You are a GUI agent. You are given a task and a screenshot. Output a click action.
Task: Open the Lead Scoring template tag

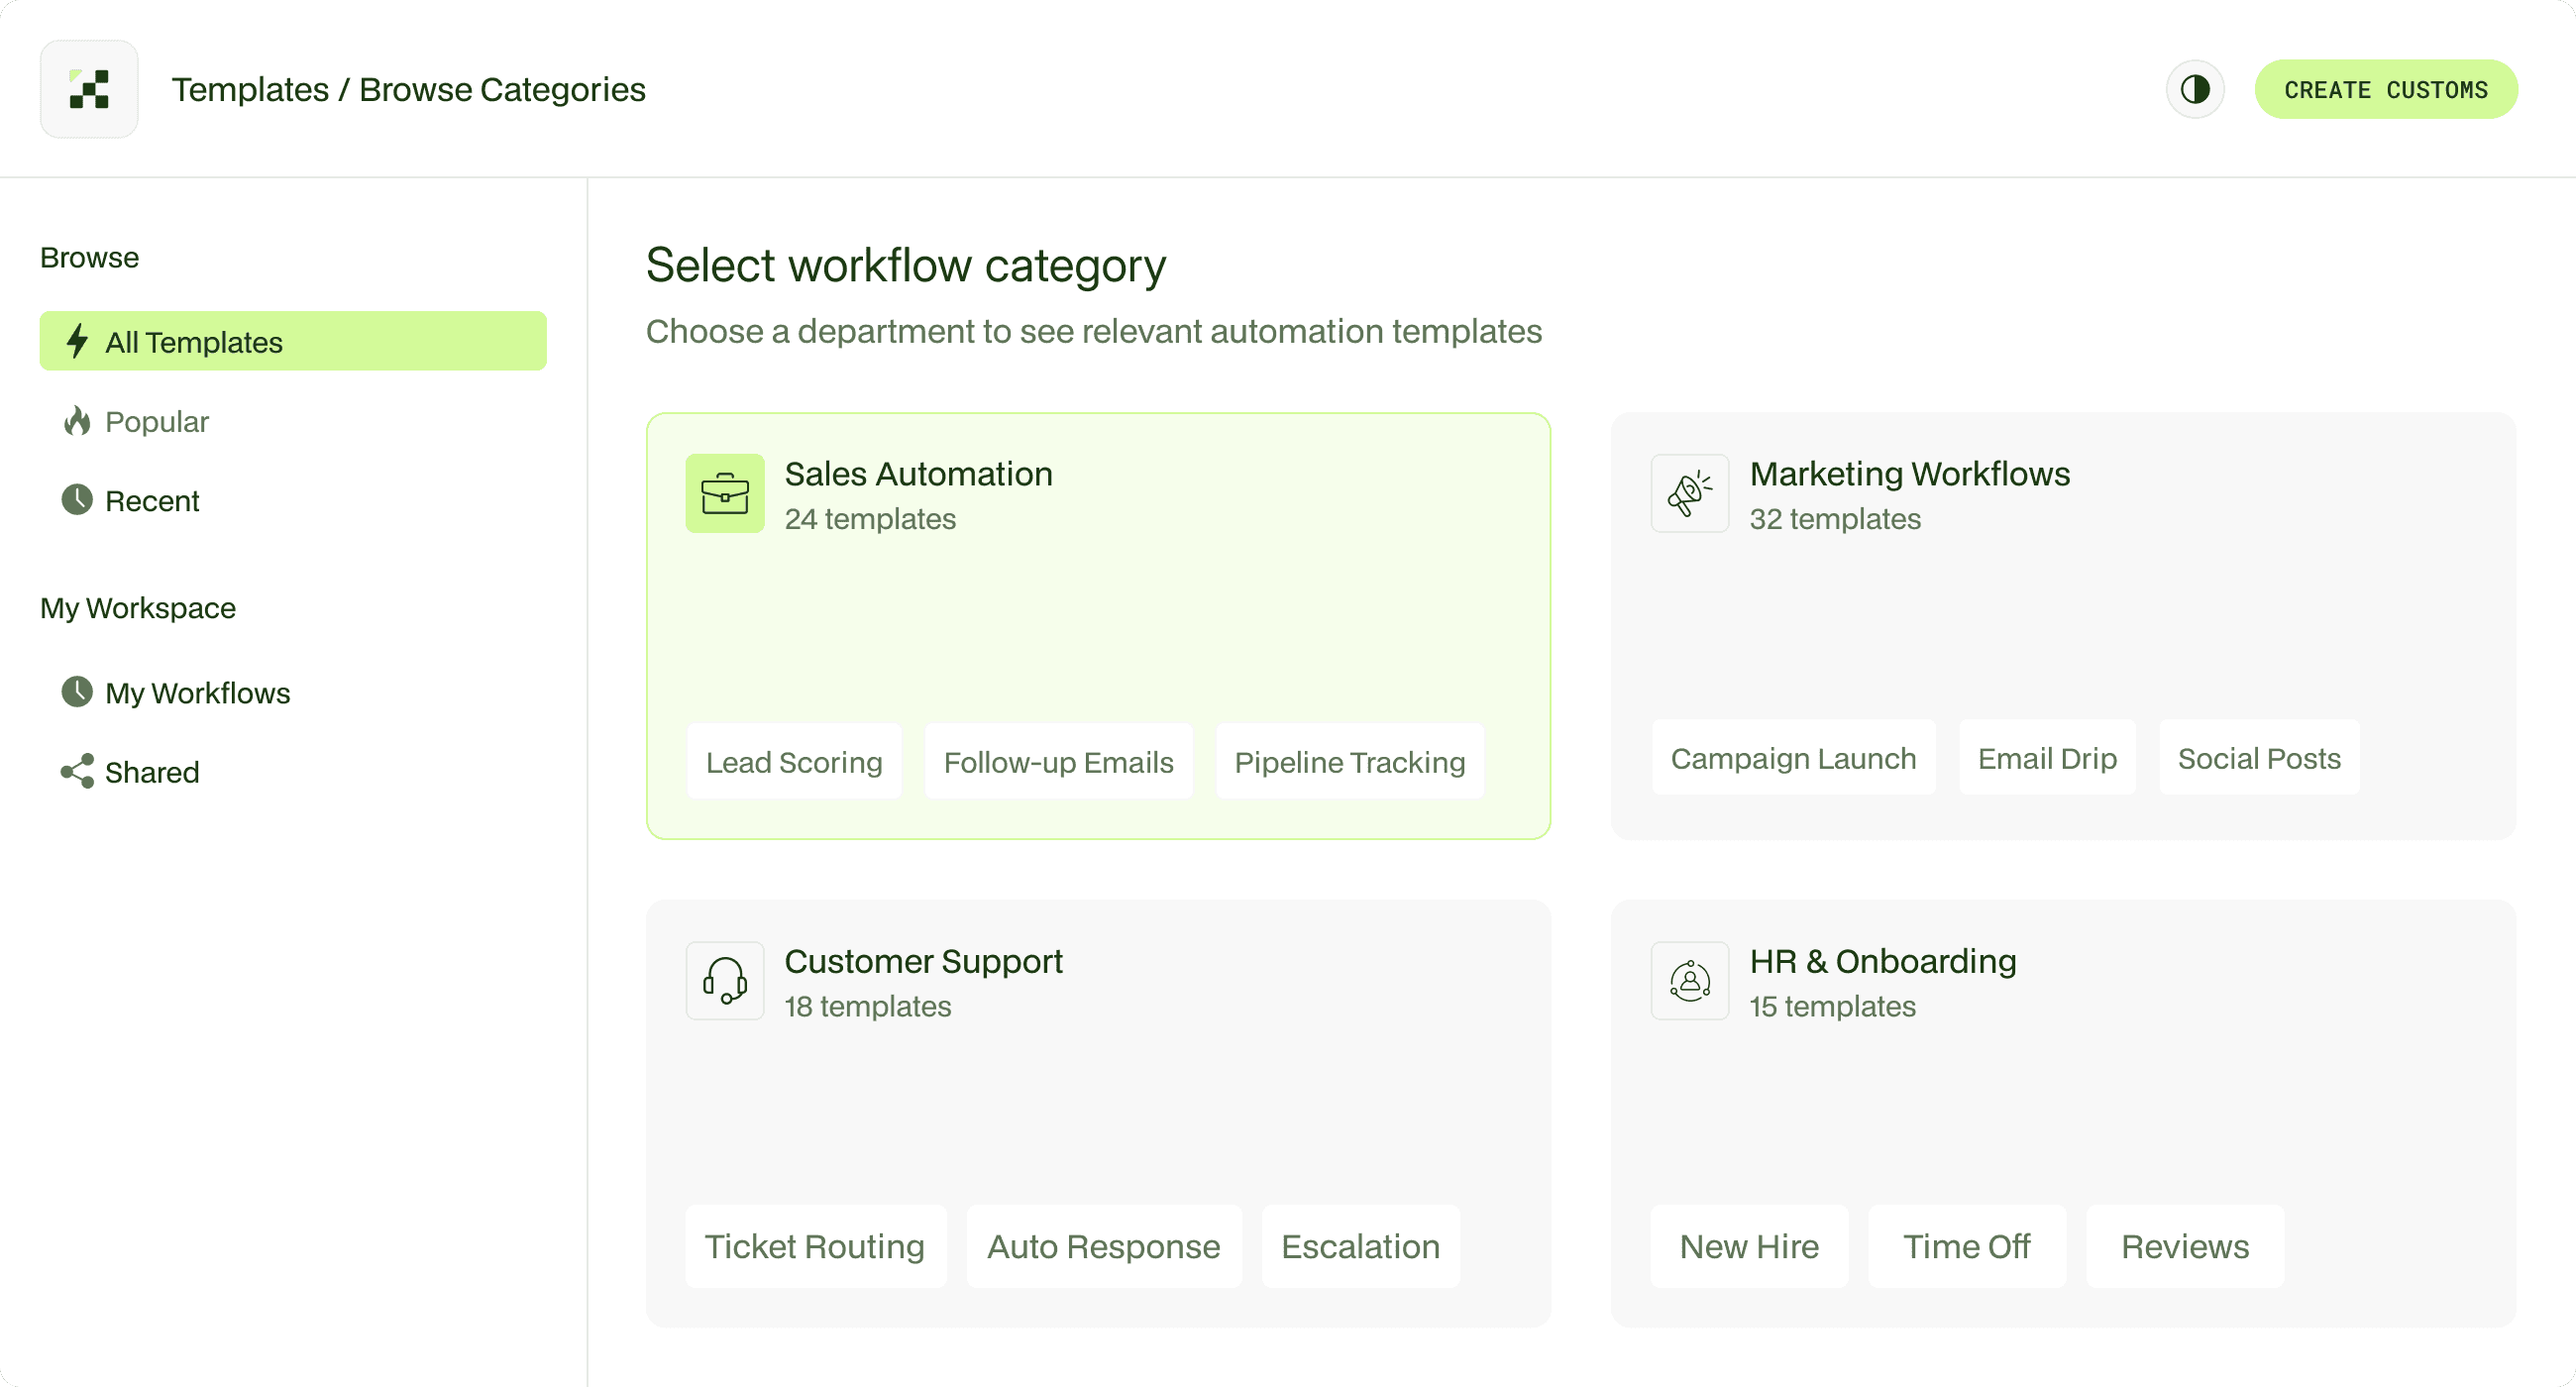click(x=794, y=761)
